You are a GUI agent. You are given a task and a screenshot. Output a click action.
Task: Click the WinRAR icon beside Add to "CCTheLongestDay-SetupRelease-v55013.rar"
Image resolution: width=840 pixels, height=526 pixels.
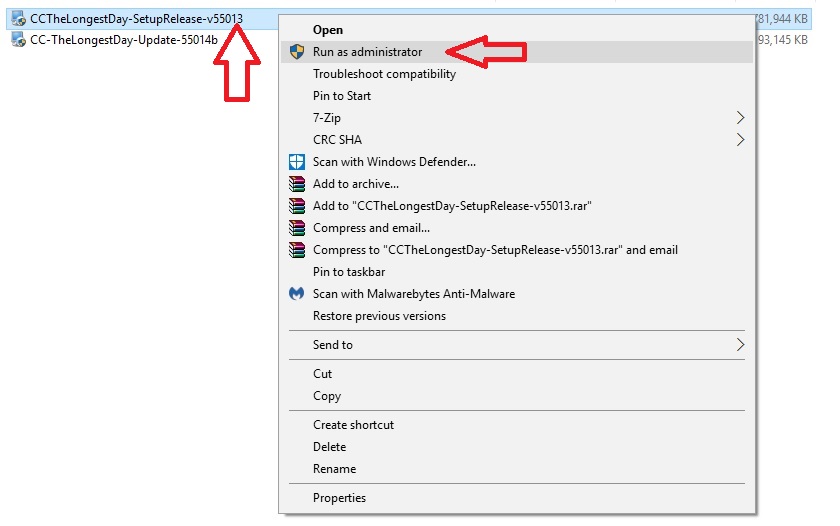coord(296,206)
